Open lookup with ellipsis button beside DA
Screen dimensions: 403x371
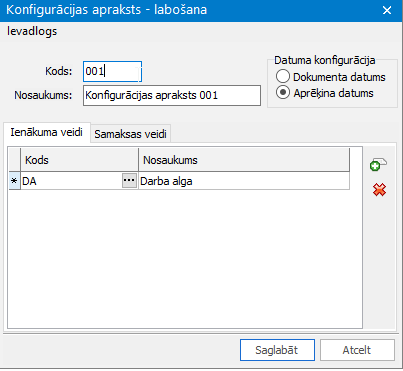click(129, 181)
